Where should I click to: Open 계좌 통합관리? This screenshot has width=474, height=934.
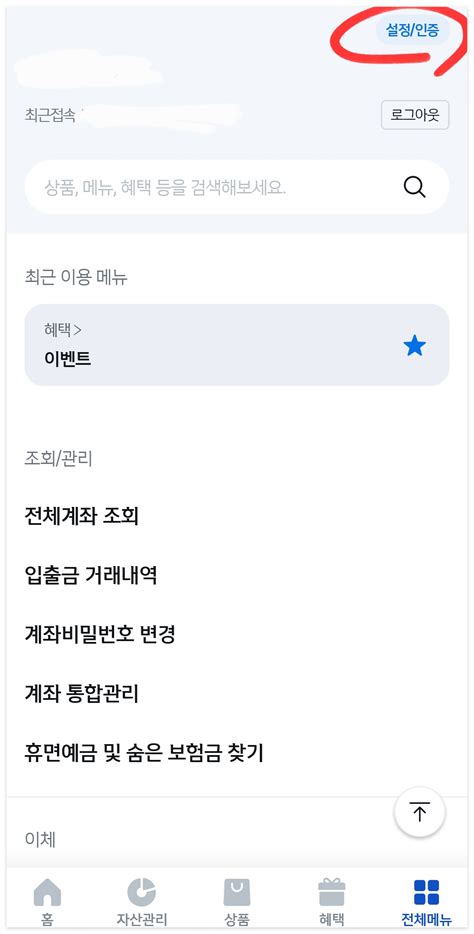pos(82,695)
